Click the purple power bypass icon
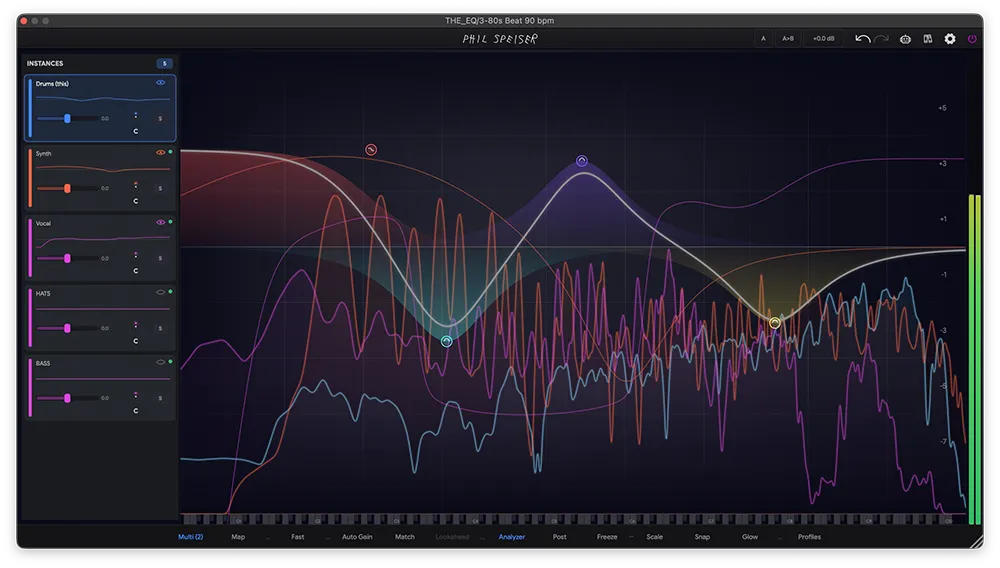 coord(972,39)
